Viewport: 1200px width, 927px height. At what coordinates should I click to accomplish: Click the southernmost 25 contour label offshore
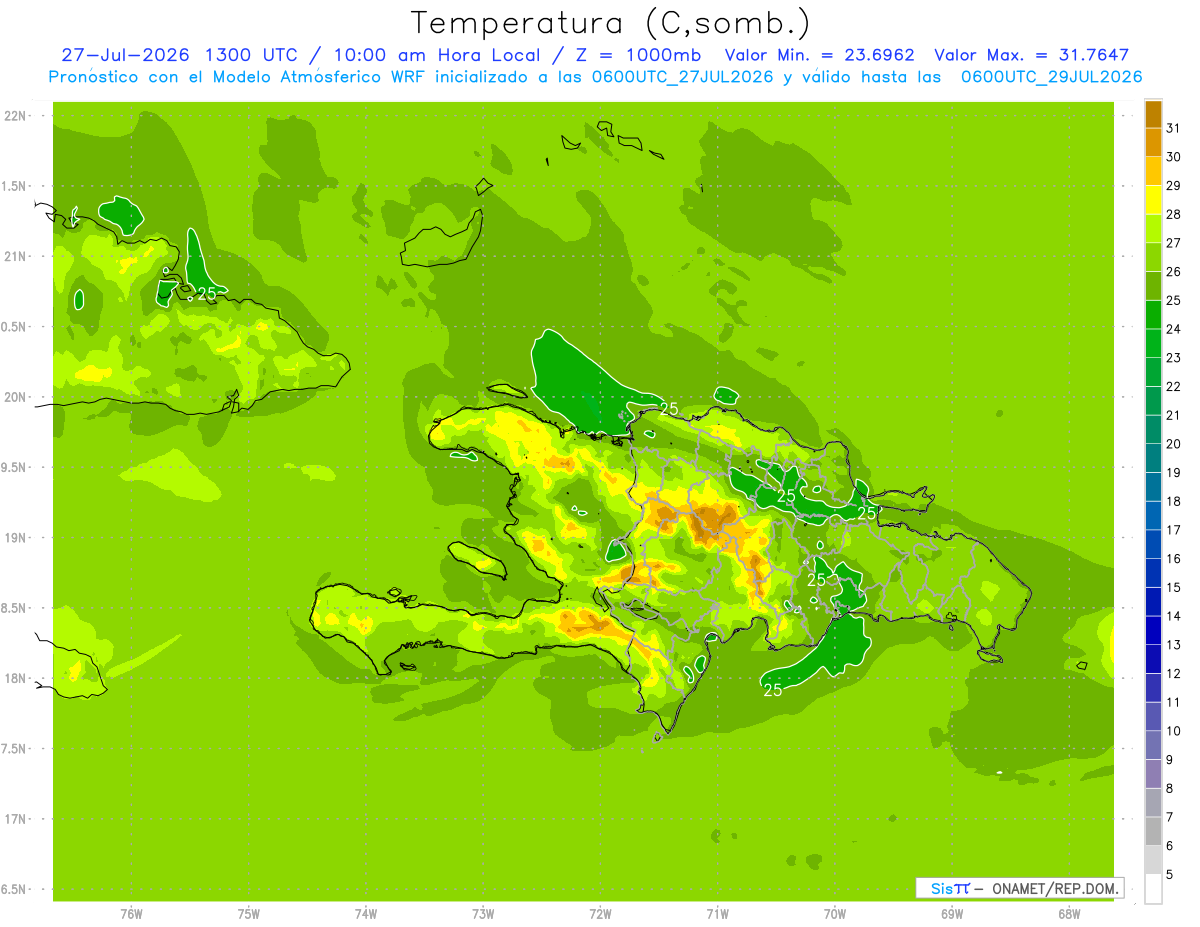click(773, 690)
